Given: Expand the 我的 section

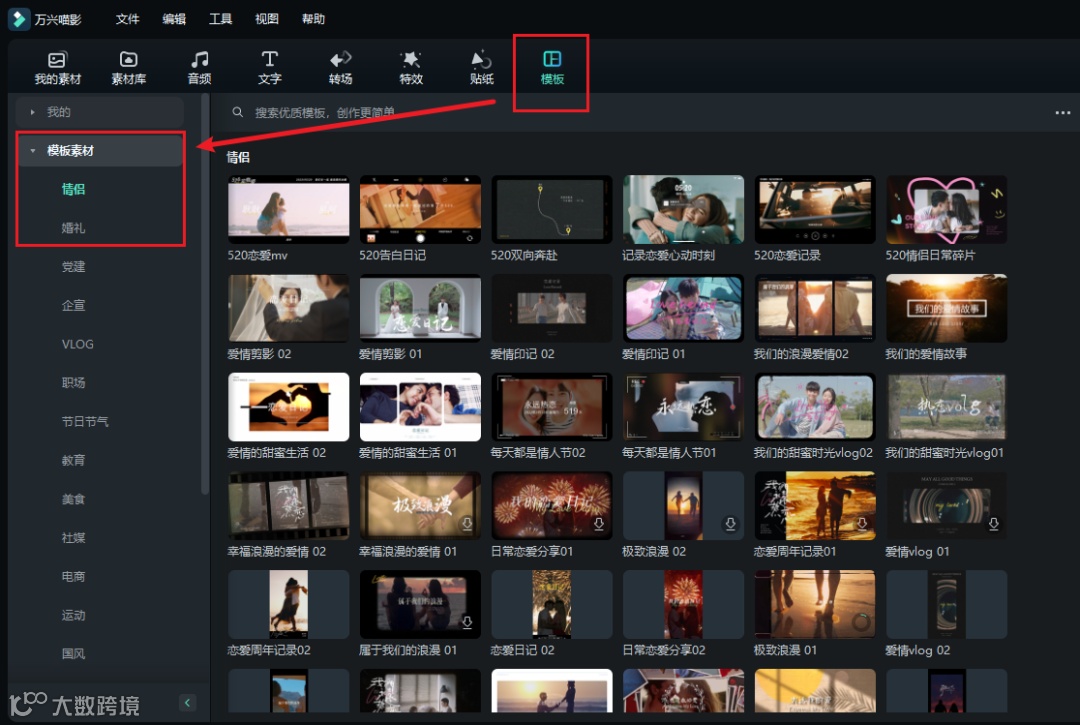Looking at the screenshot, I should (x=32, y=112).
